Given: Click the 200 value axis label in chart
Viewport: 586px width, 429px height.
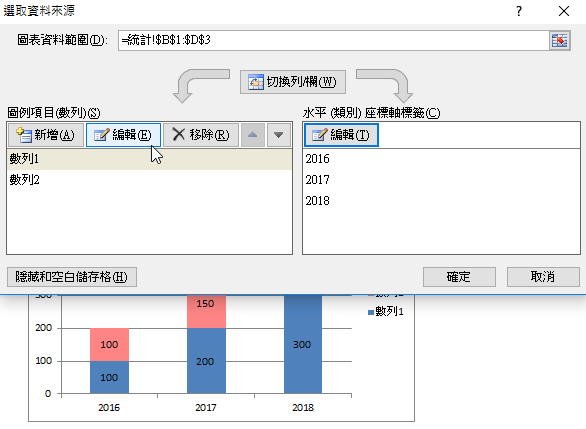Looking at the screenshot, I should pyautogui.click(x=43, y=328).
